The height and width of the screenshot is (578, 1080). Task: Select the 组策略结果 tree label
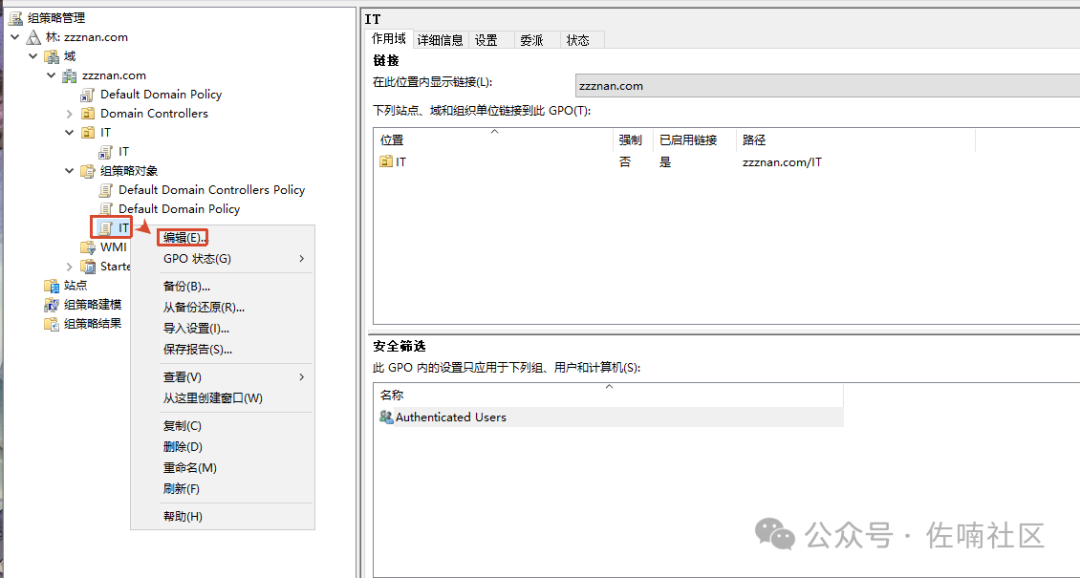[93, 324]
